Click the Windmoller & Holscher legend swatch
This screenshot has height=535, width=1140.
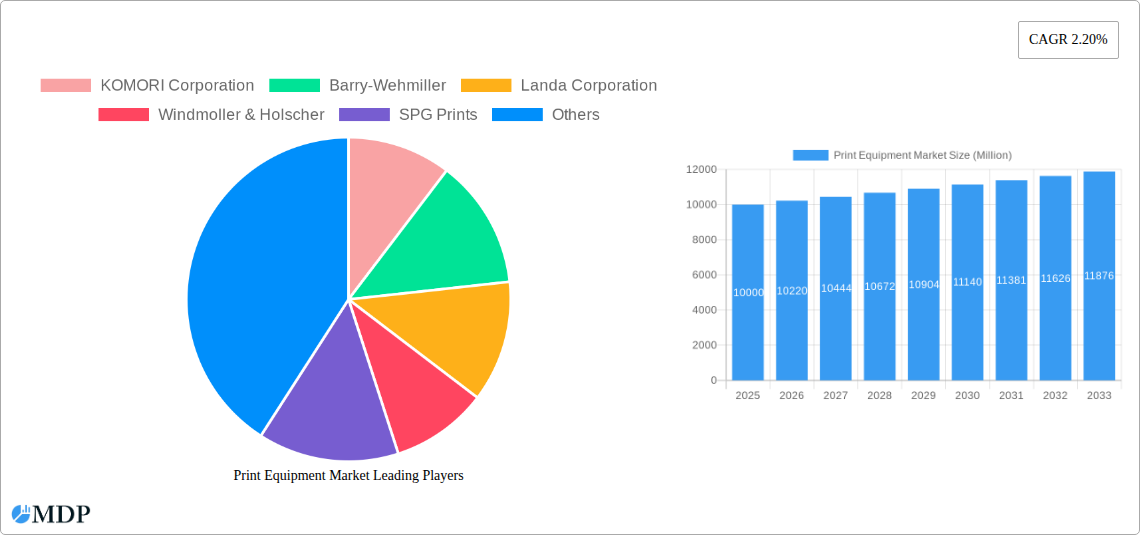point(124,115)
